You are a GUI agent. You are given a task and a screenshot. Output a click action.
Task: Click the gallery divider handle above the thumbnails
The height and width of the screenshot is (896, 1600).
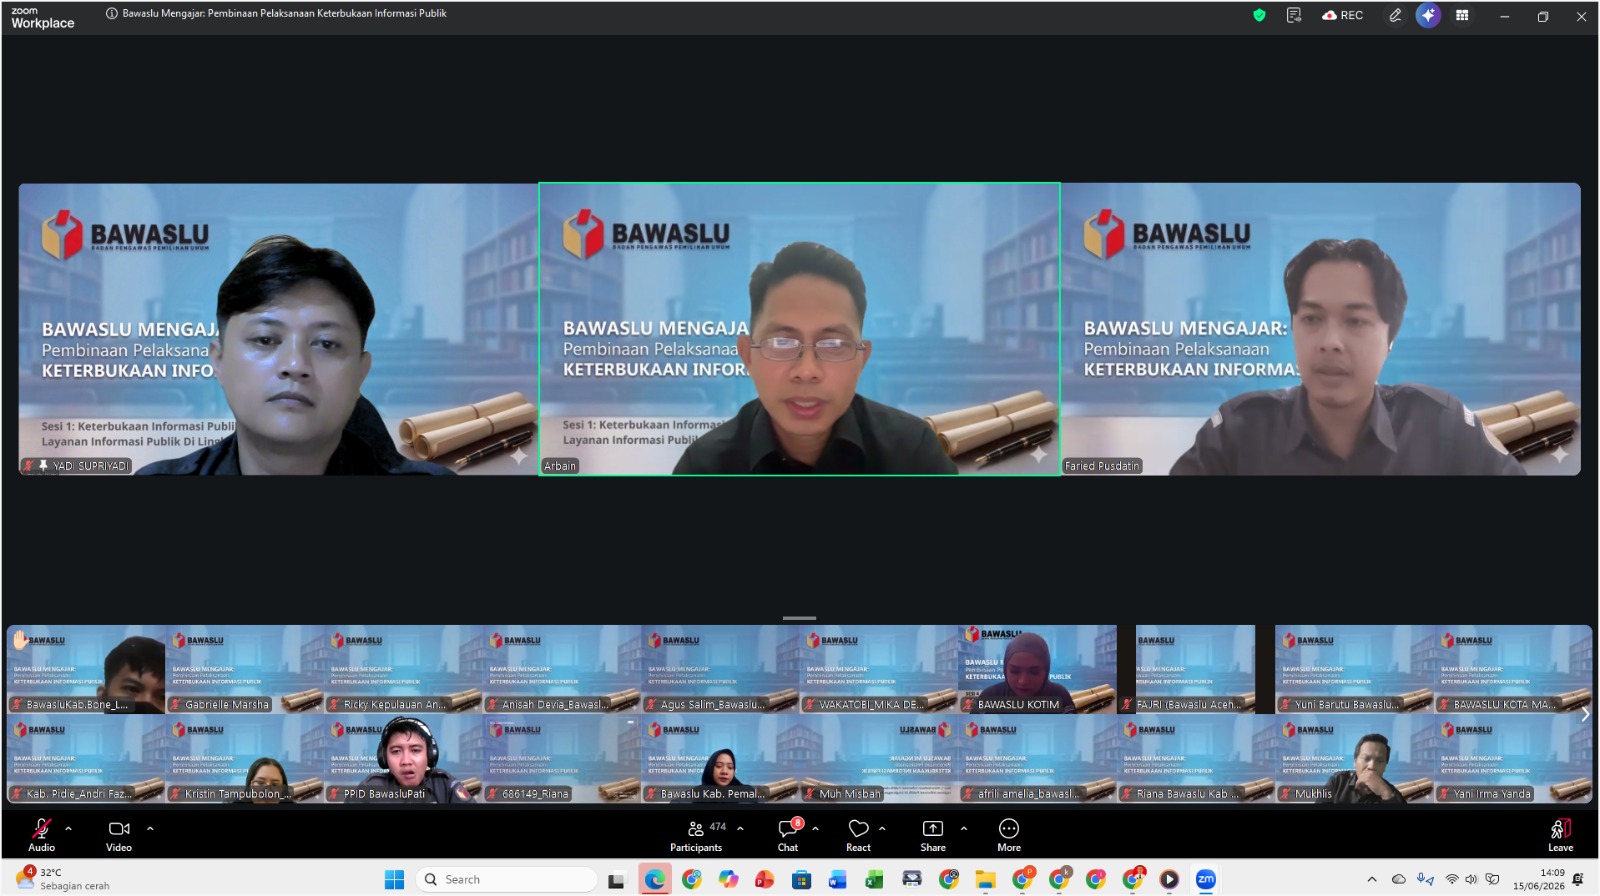tap(799, 618)
